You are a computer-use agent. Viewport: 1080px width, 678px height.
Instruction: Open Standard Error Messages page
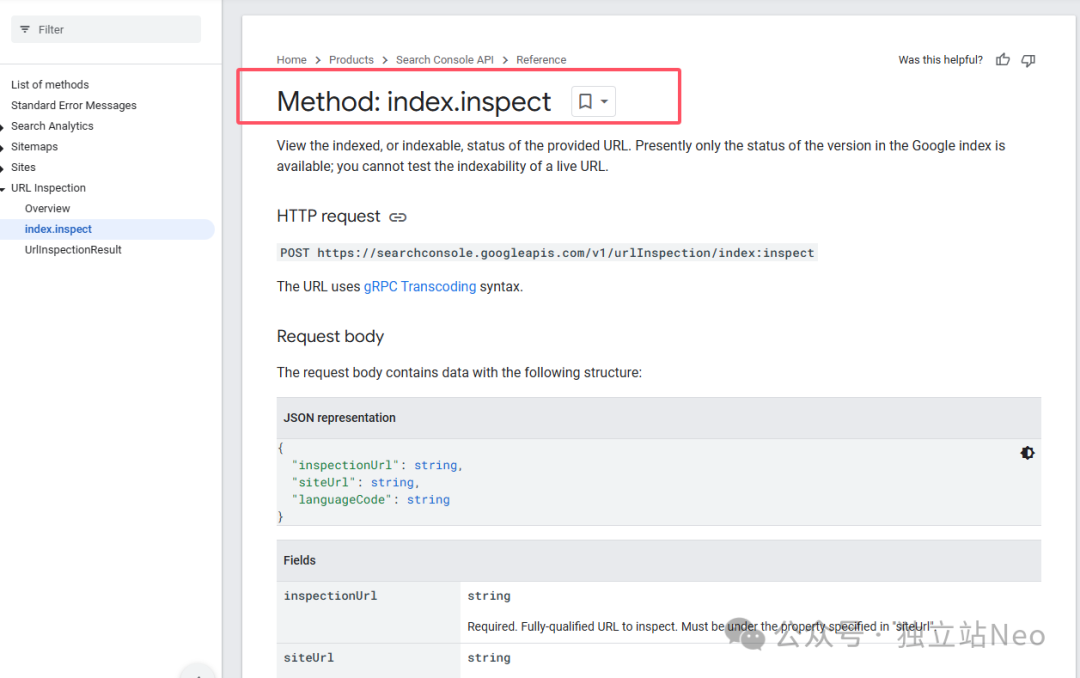click(74, 105)
